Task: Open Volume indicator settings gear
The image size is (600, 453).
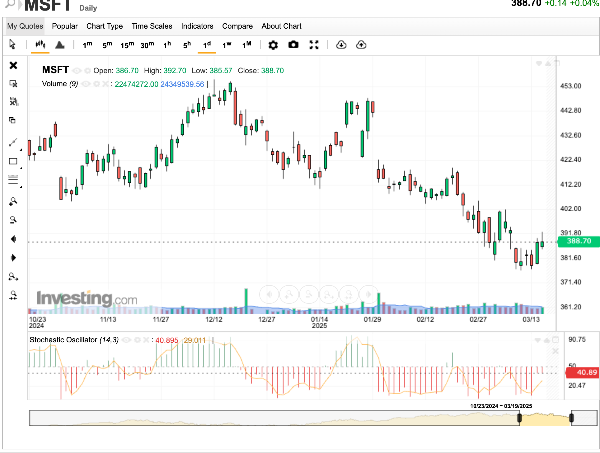Action: (x=96, y=84)
